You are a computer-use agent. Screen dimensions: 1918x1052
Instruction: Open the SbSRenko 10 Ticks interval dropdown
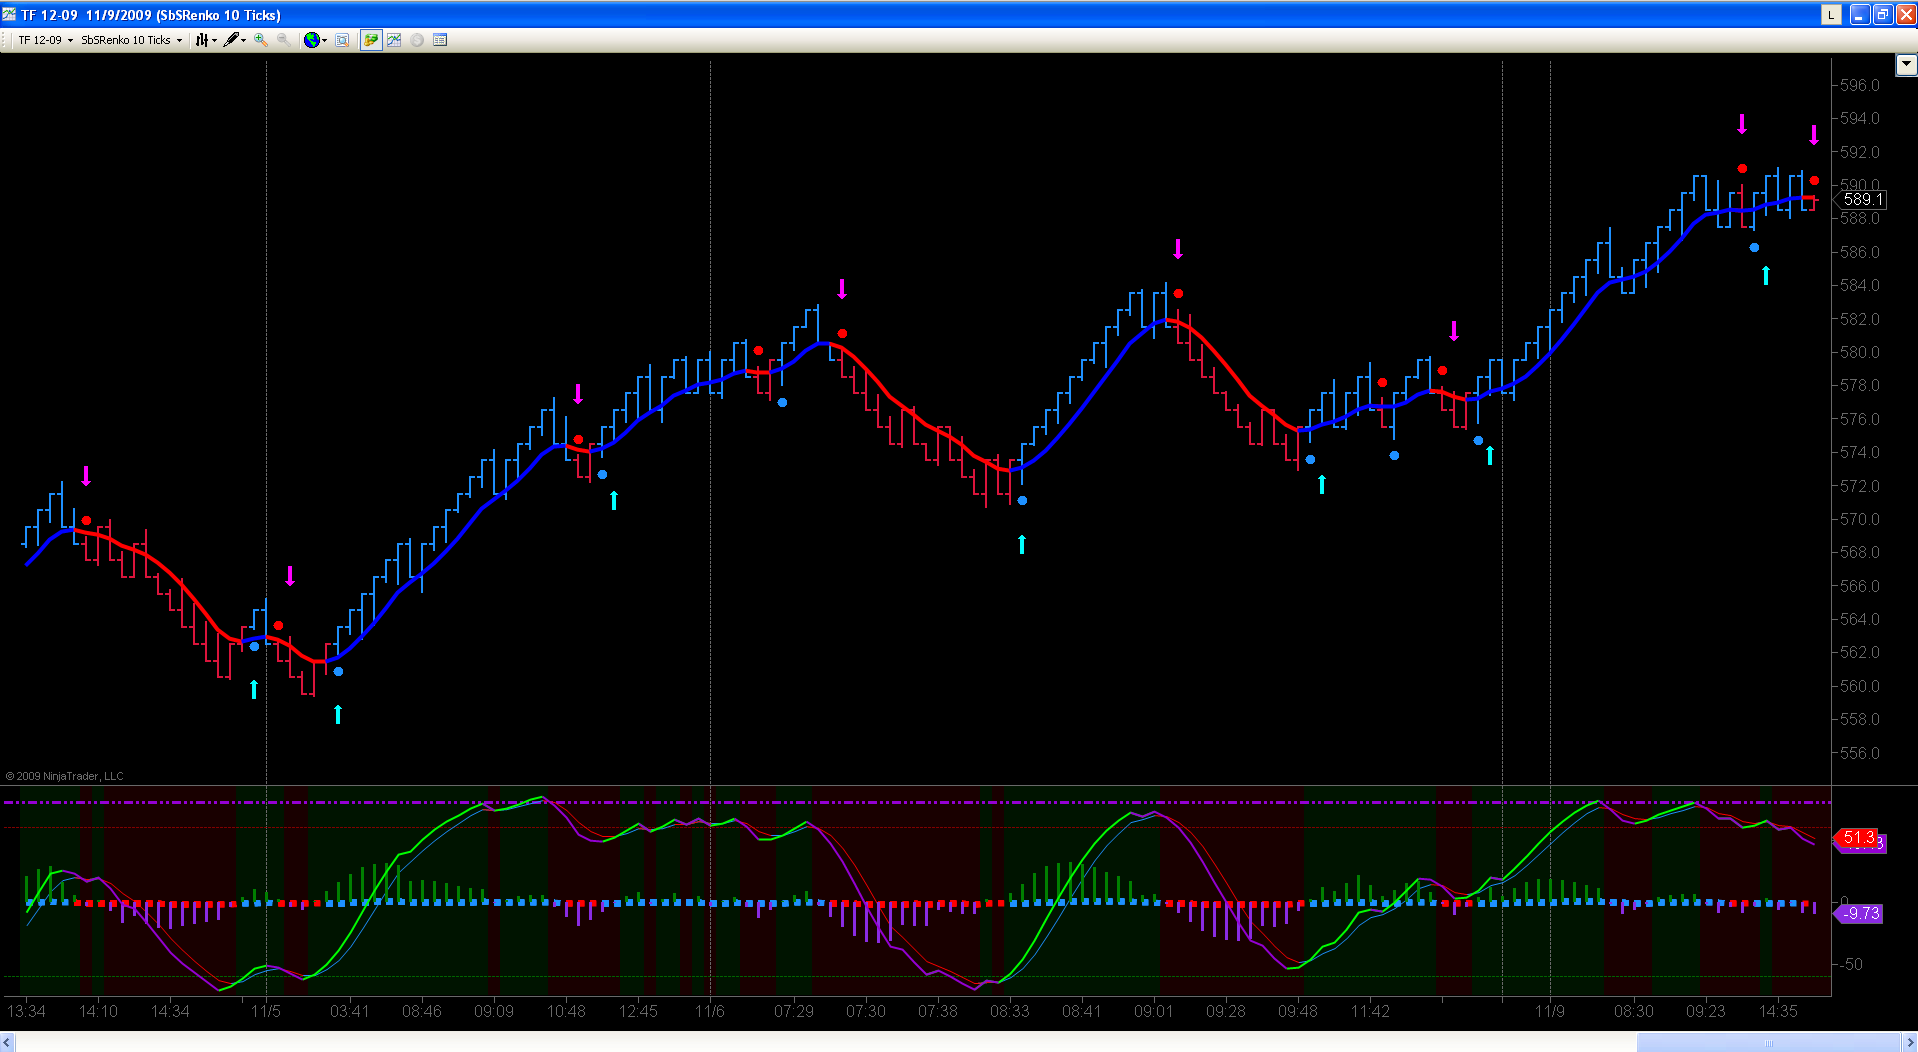coord(131,40)
